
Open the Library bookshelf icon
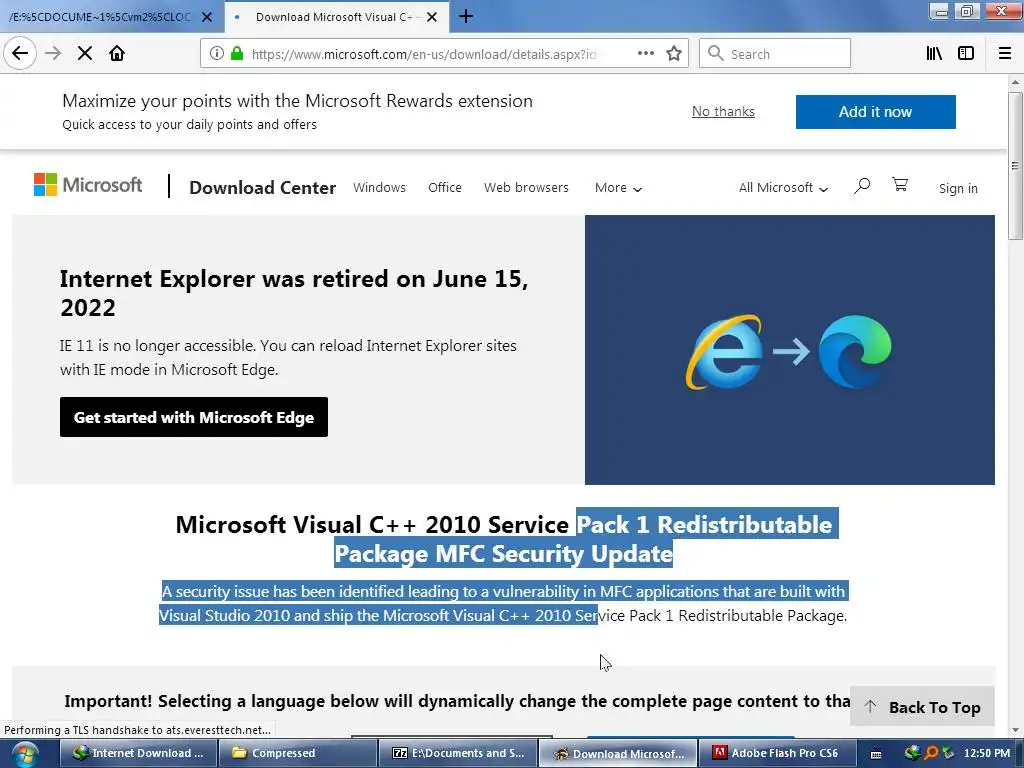tap(934, 54)
